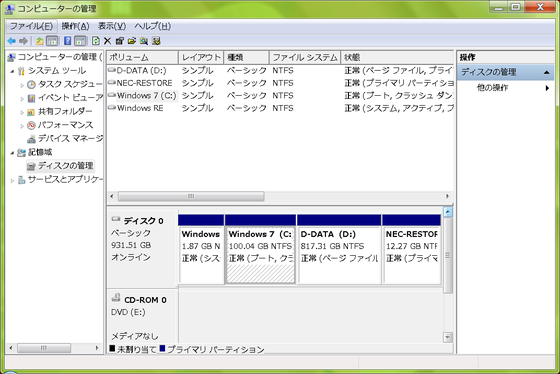Screen dimensions: 560x374
Task: Click the open folder toolbar icon
Action: (132, 41)
